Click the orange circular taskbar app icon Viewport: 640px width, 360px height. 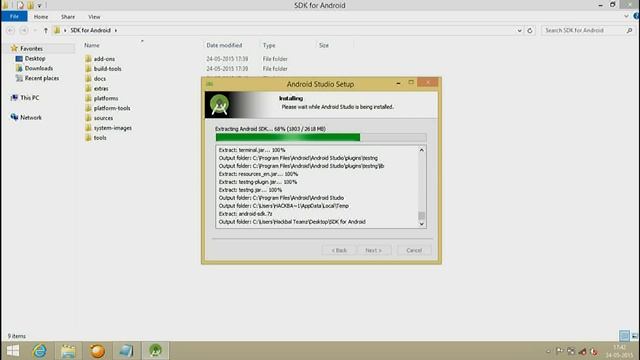click(x=97, y=351)
